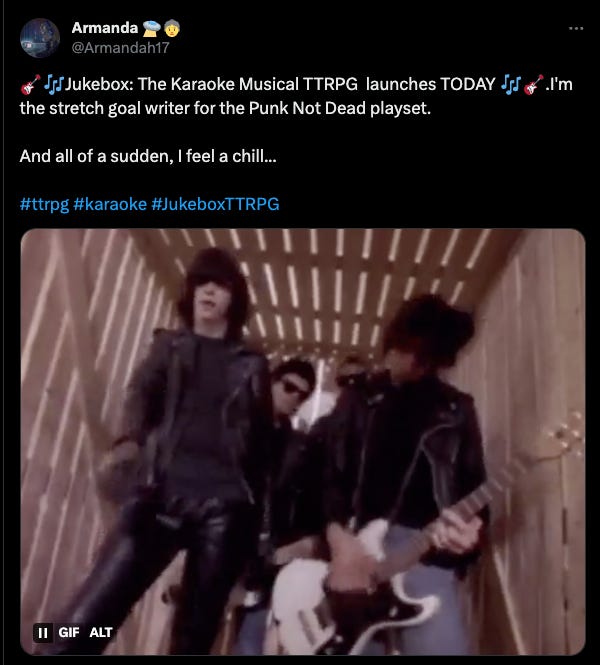The image size is (600, 665).
Task: Click the @Armandah17 handle
Action: [120, 48]
